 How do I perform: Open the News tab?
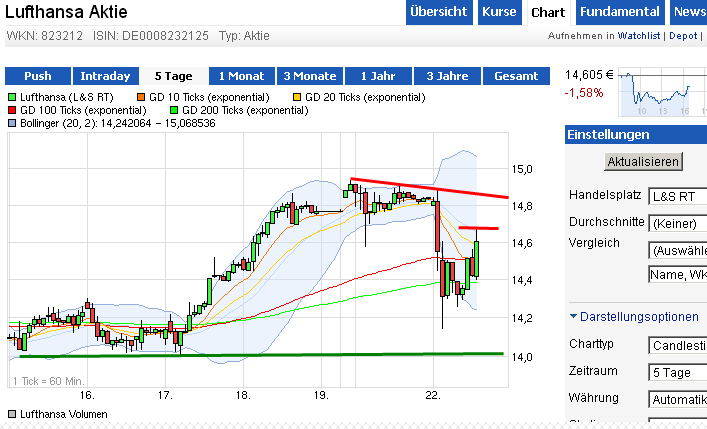pyautogui.click(x=689, y=12)
